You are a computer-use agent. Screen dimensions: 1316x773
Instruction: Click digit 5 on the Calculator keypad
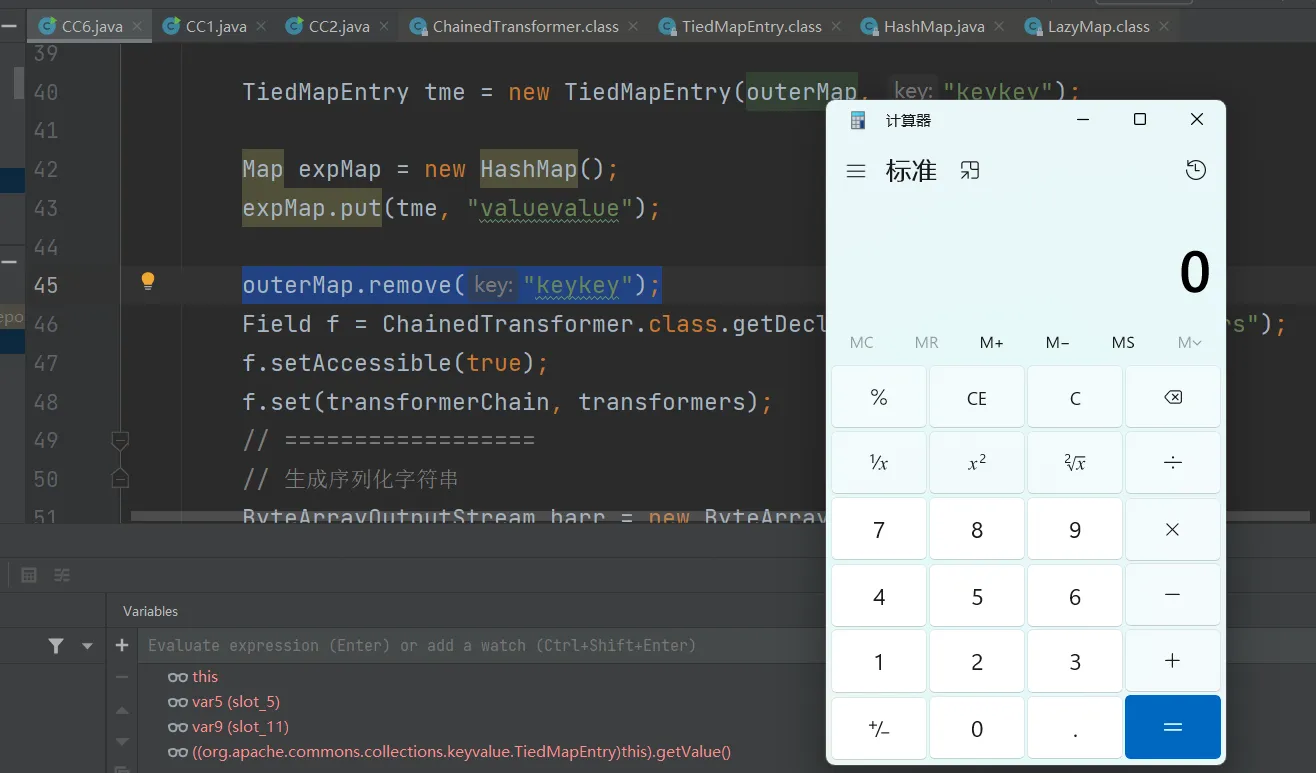[x=977, y=595]
